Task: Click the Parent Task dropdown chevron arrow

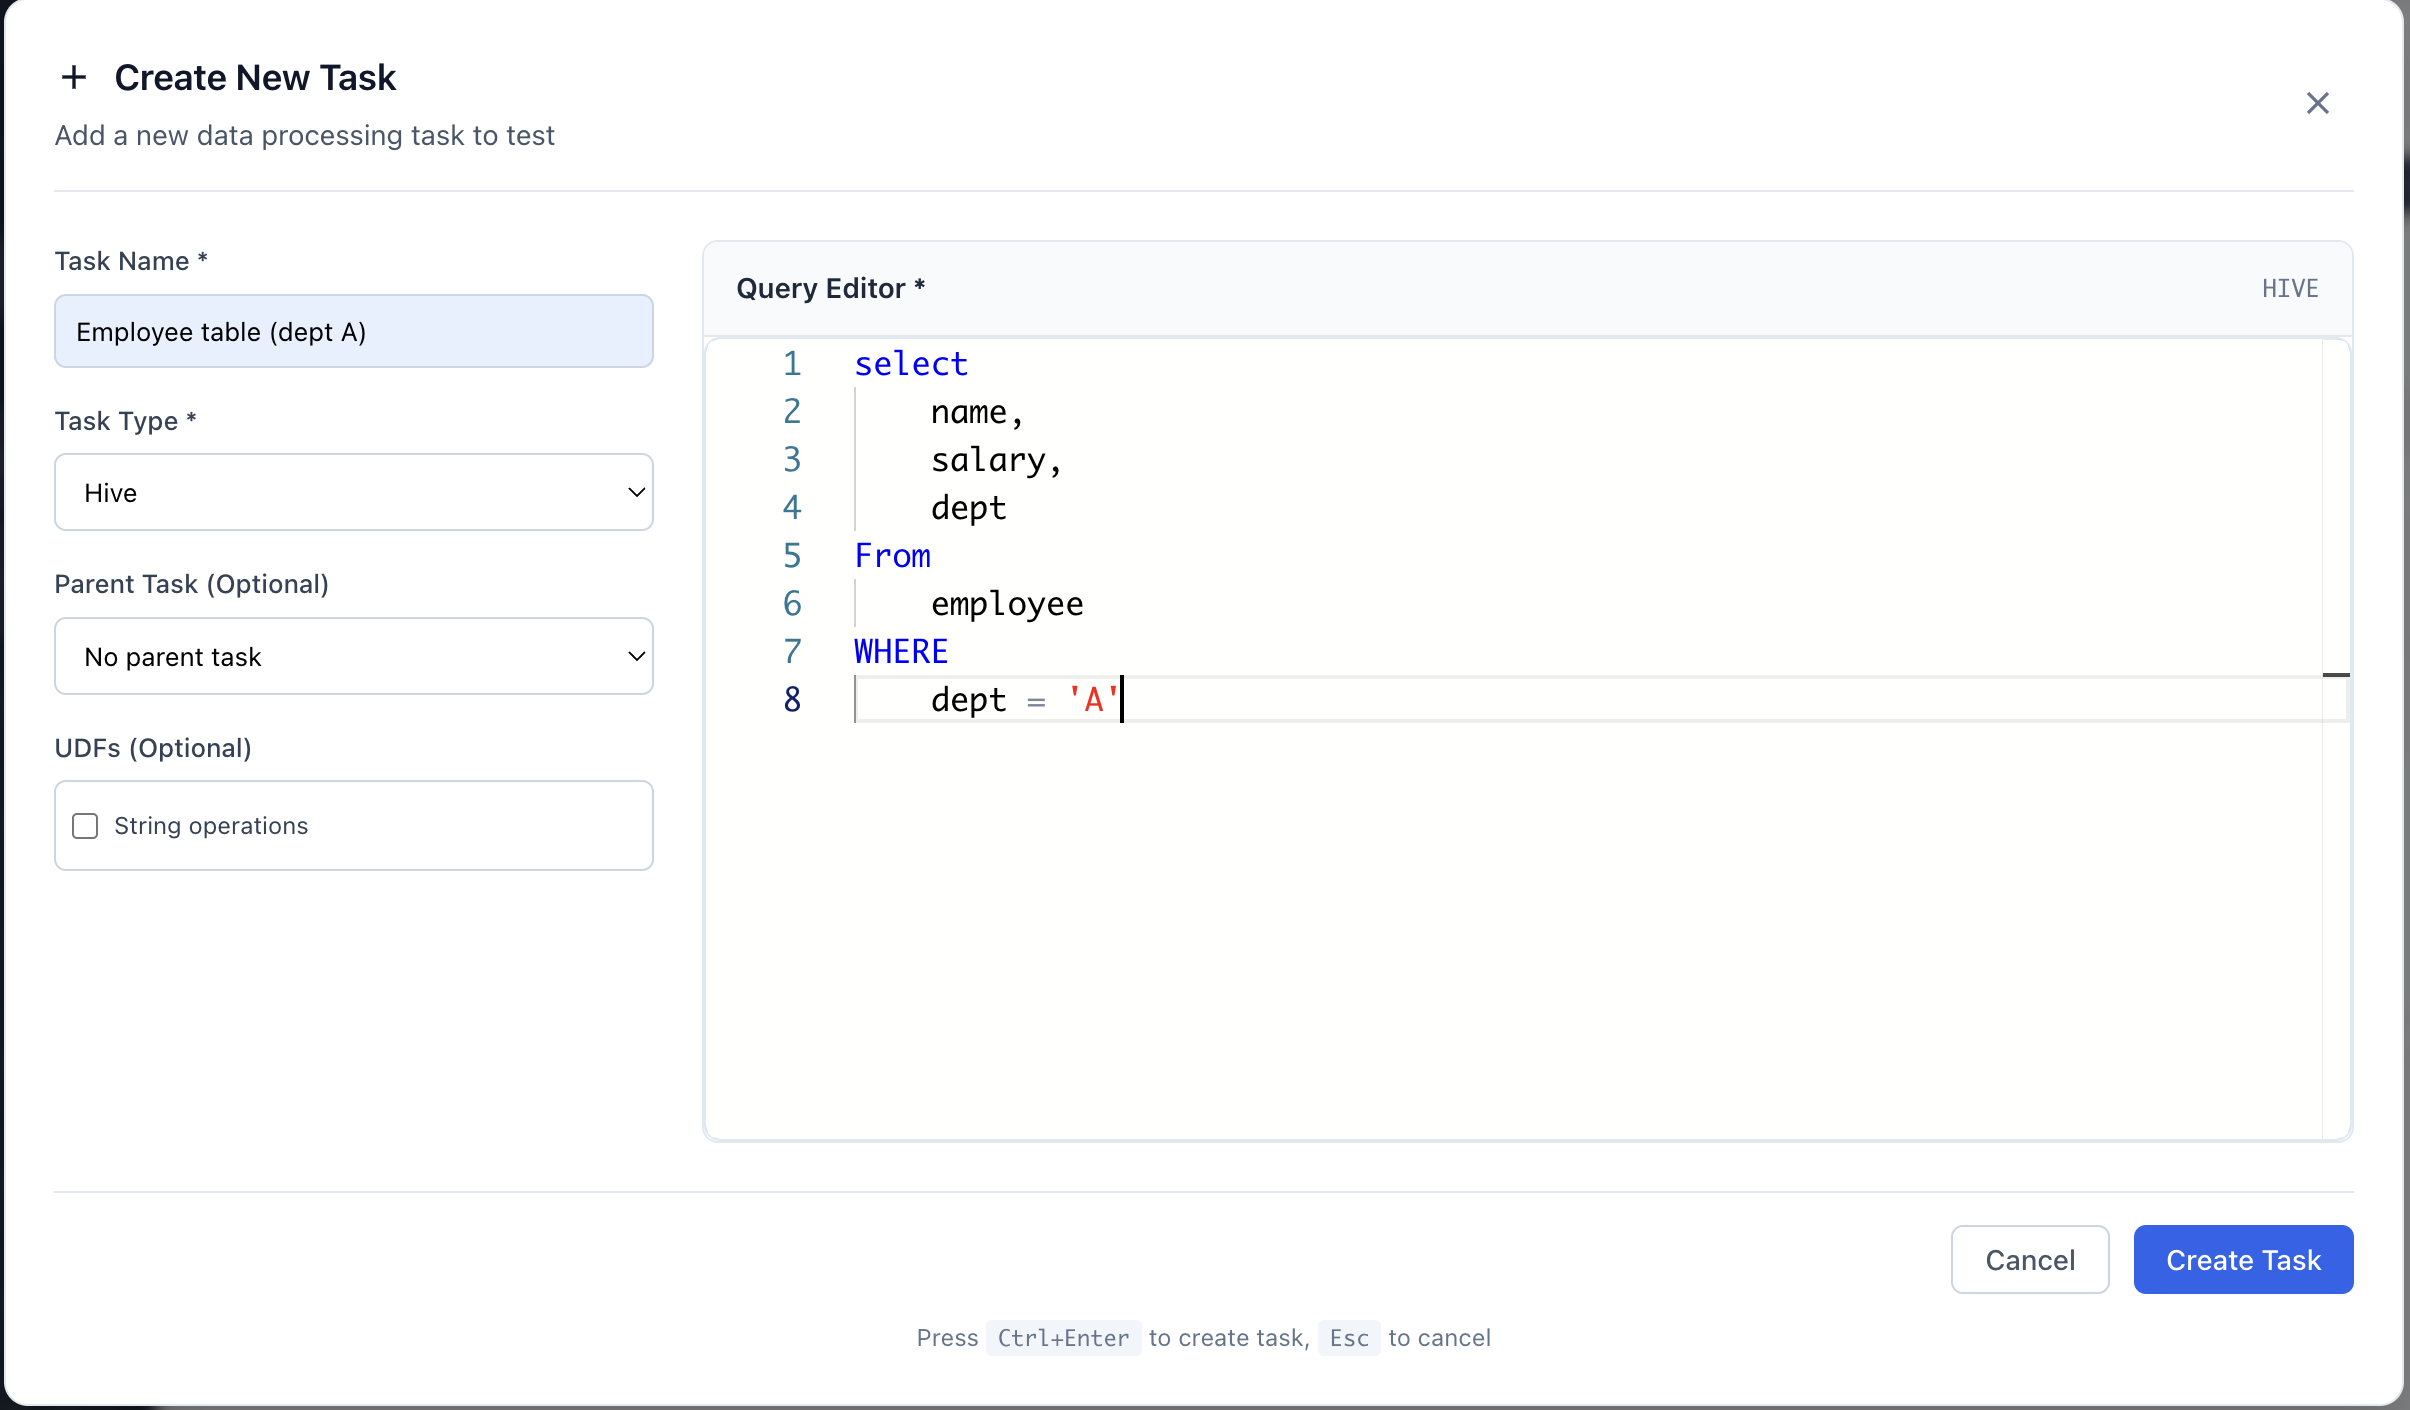Action: (x=636, y=656)
